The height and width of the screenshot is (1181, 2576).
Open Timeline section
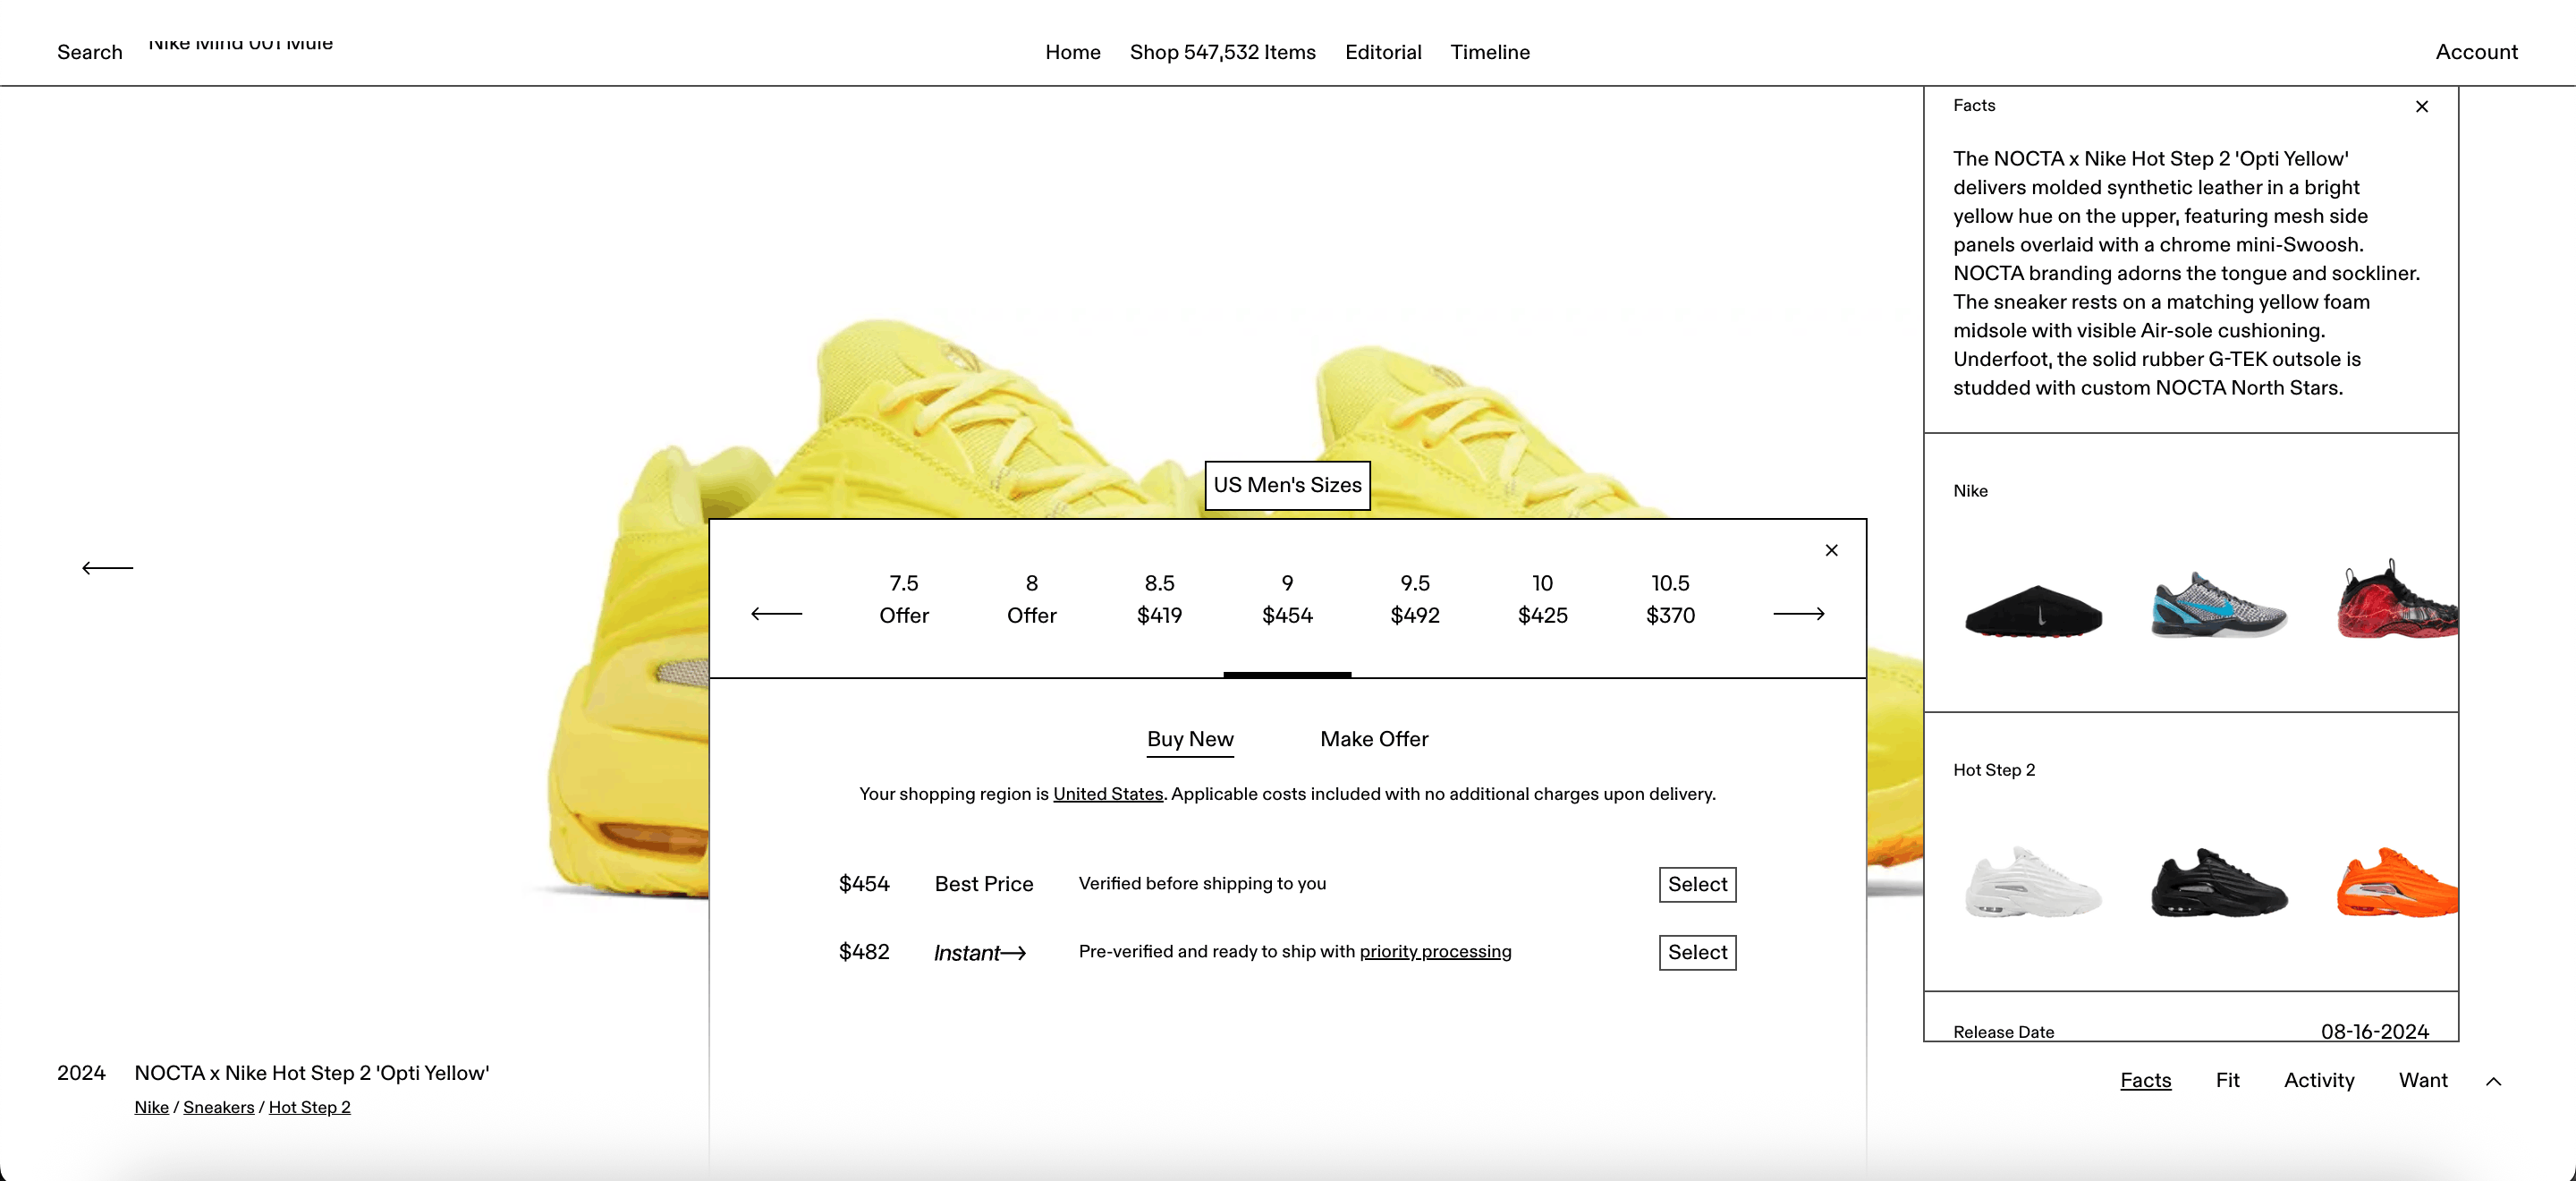[1490, 52]
